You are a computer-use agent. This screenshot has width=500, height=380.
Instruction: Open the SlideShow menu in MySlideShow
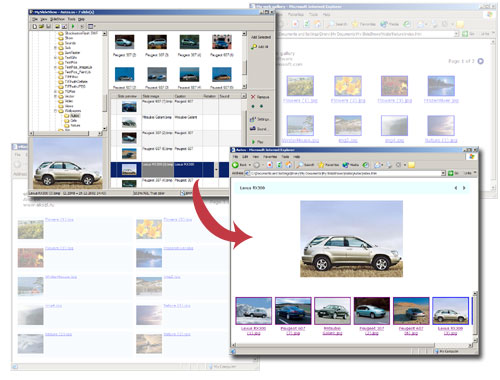coord(57,19)
